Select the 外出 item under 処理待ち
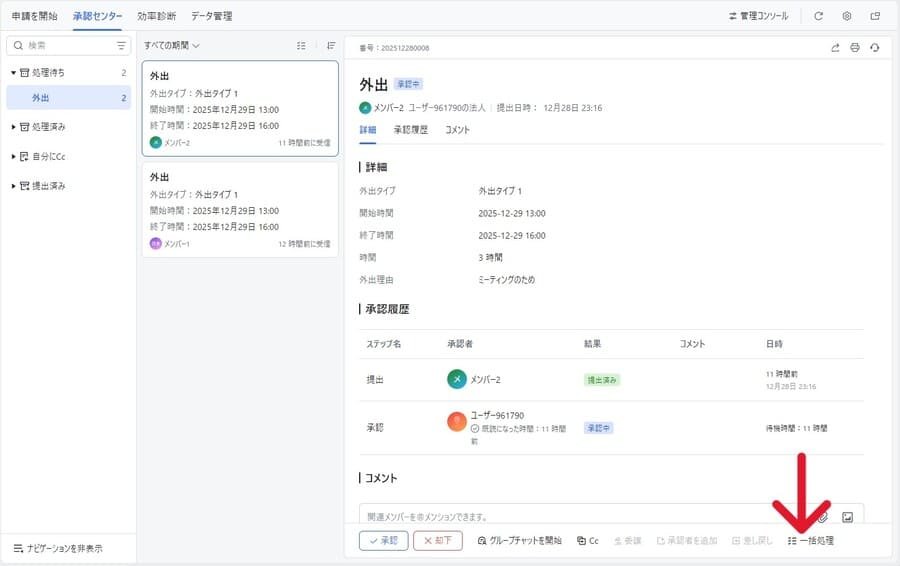 (x=69, y=98)
